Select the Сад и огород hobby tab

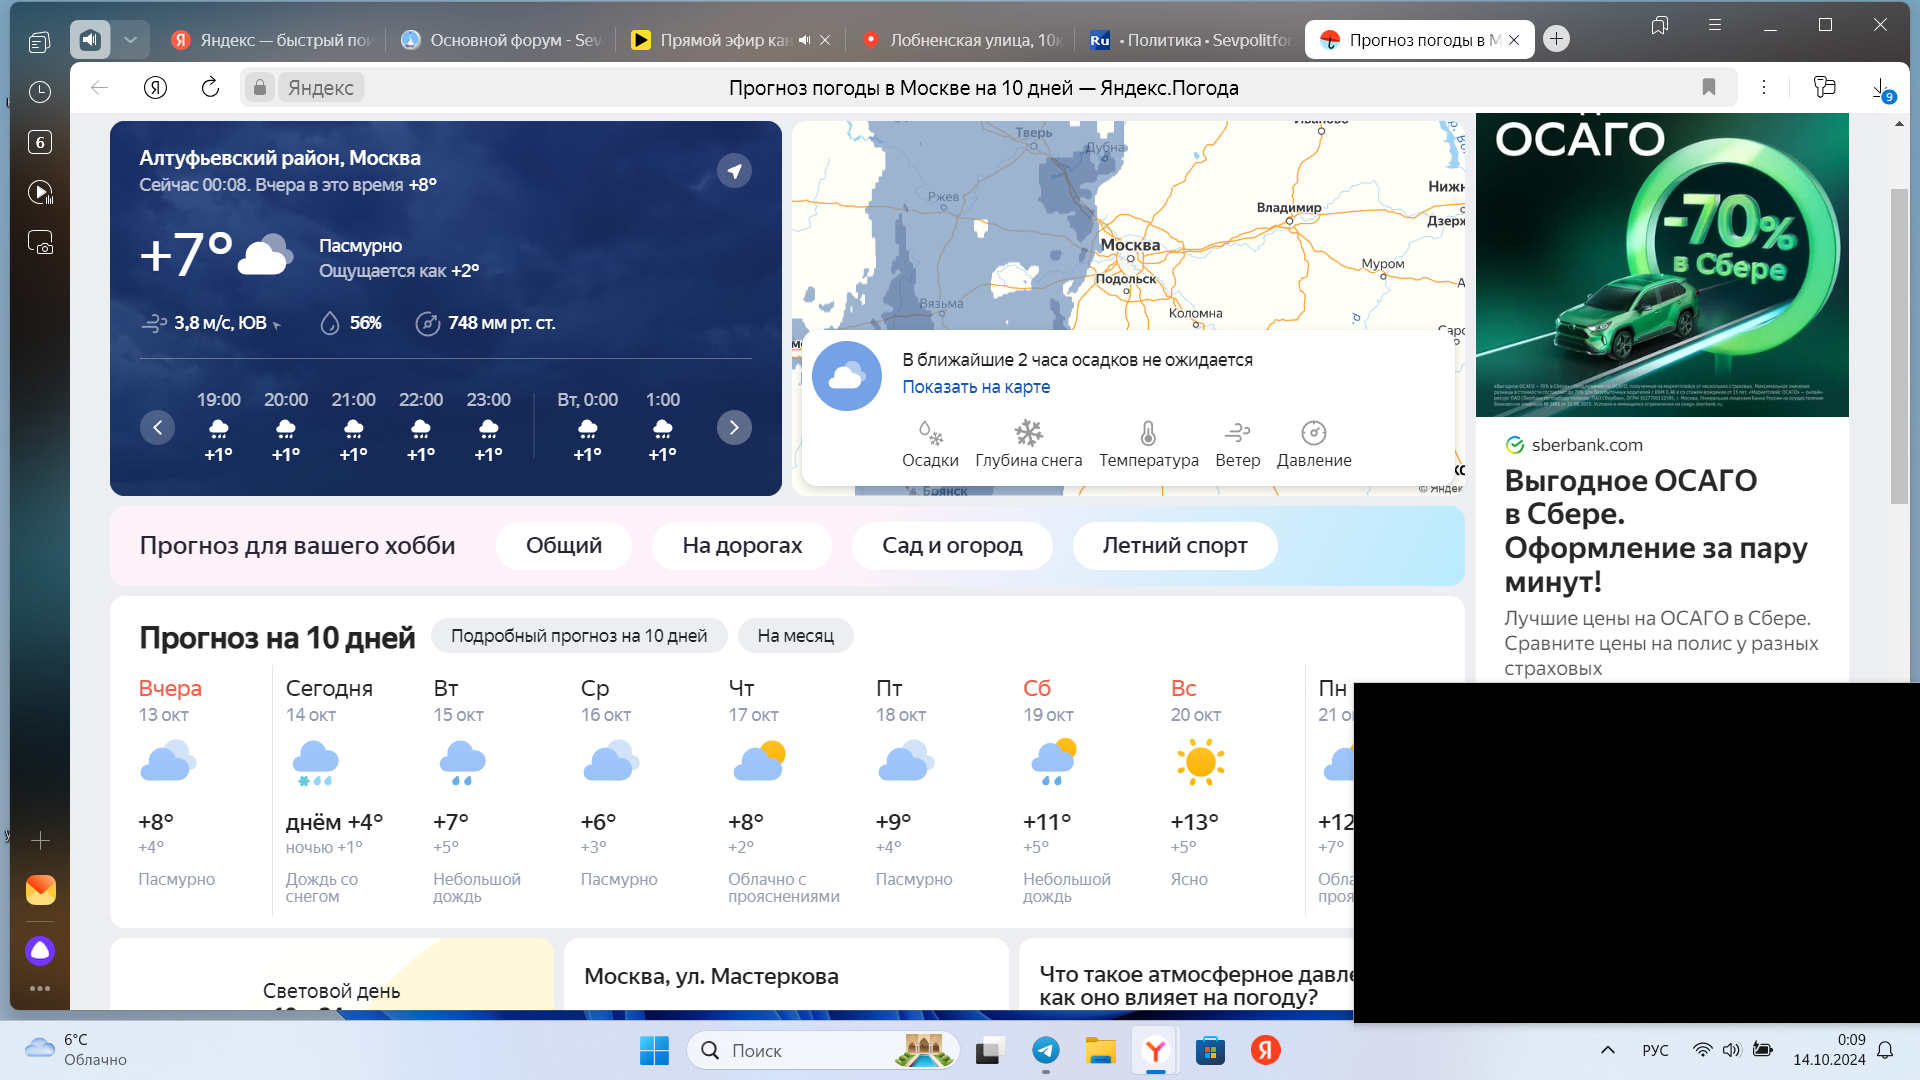(x=951, y=546)
